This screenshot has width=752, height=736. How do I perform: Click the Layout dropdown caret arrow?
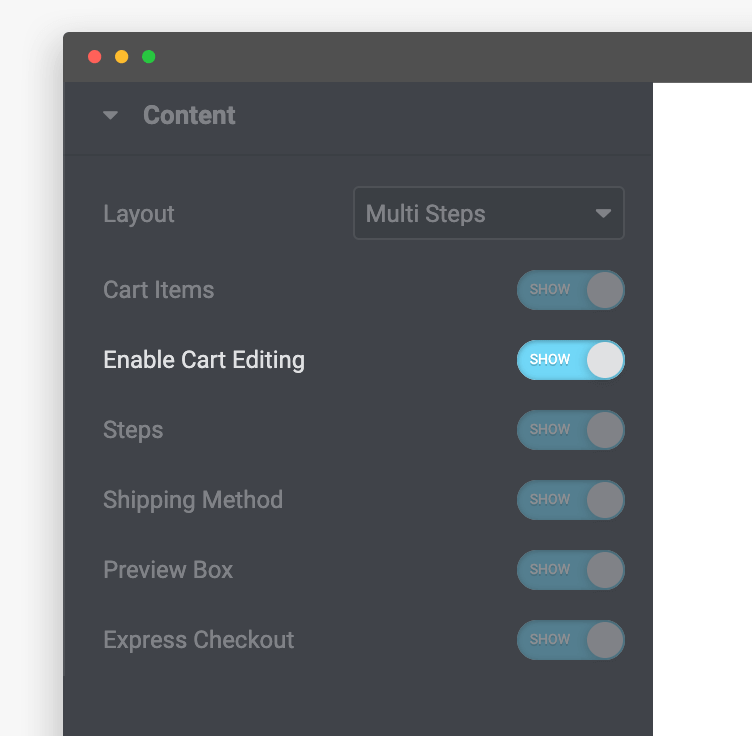(603, 213)
